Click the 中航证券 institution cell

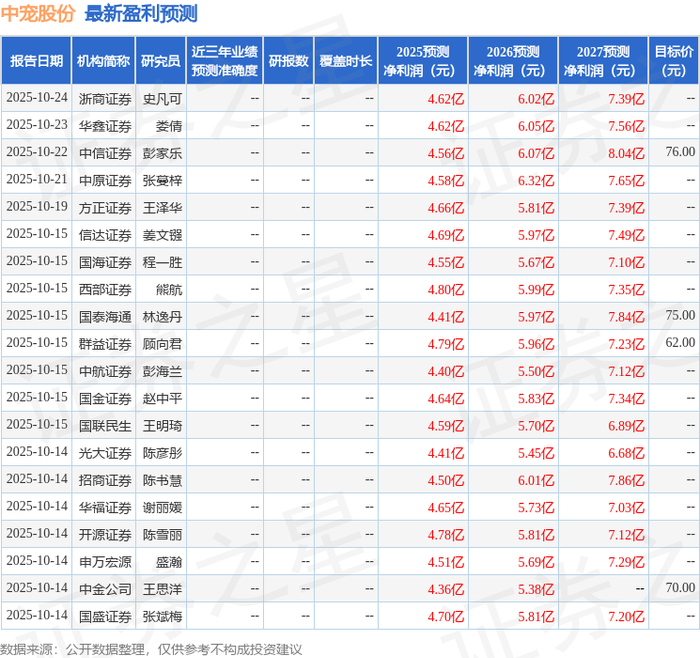105,371
